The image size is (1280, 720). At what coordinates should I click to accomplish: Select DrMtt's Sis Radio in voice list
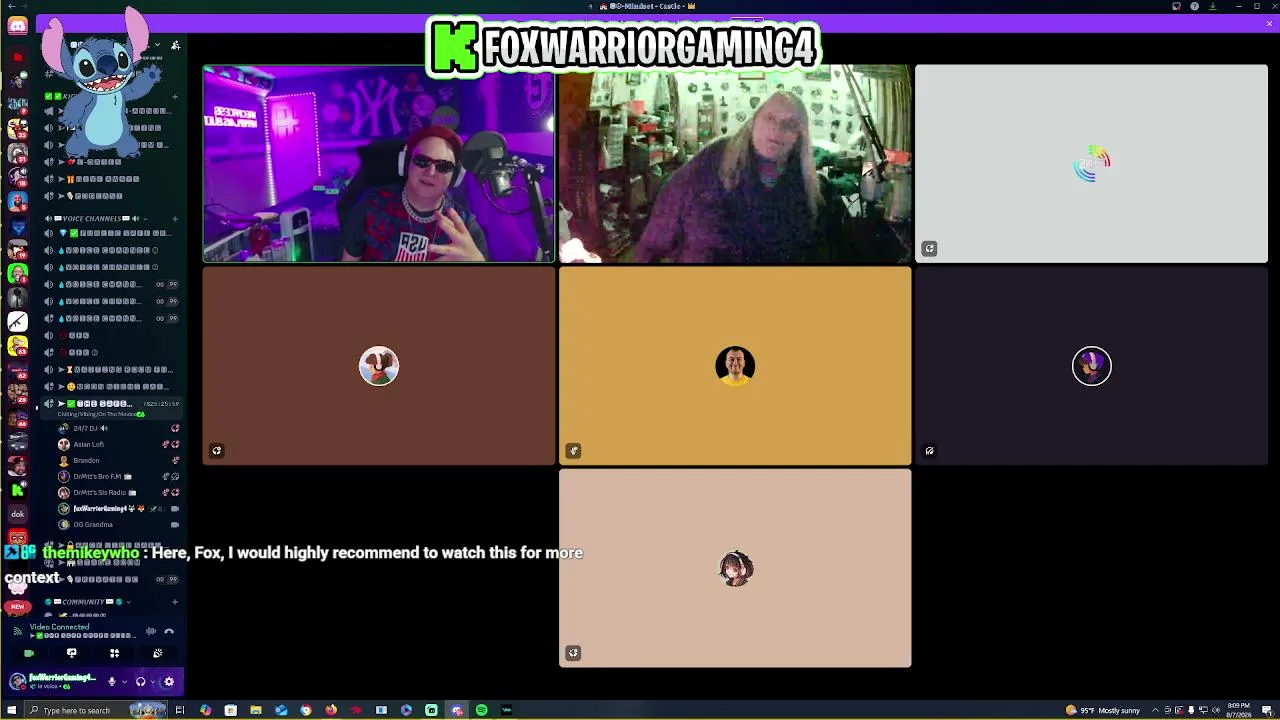[118, 492]
